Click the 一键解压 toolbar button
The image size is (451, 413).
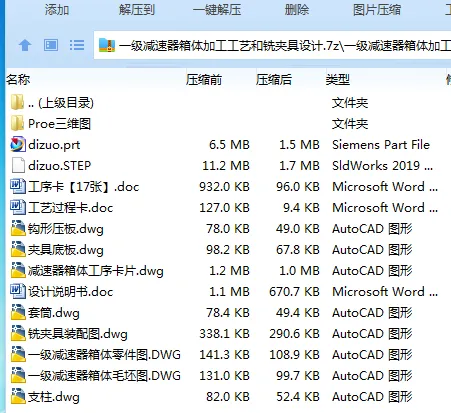click(217, 10)
